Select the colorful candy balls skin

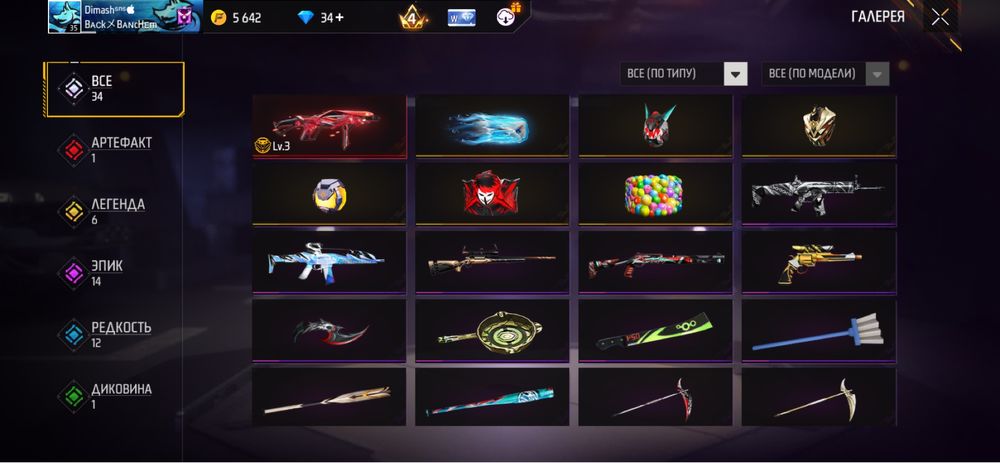[x=655, y=194]
